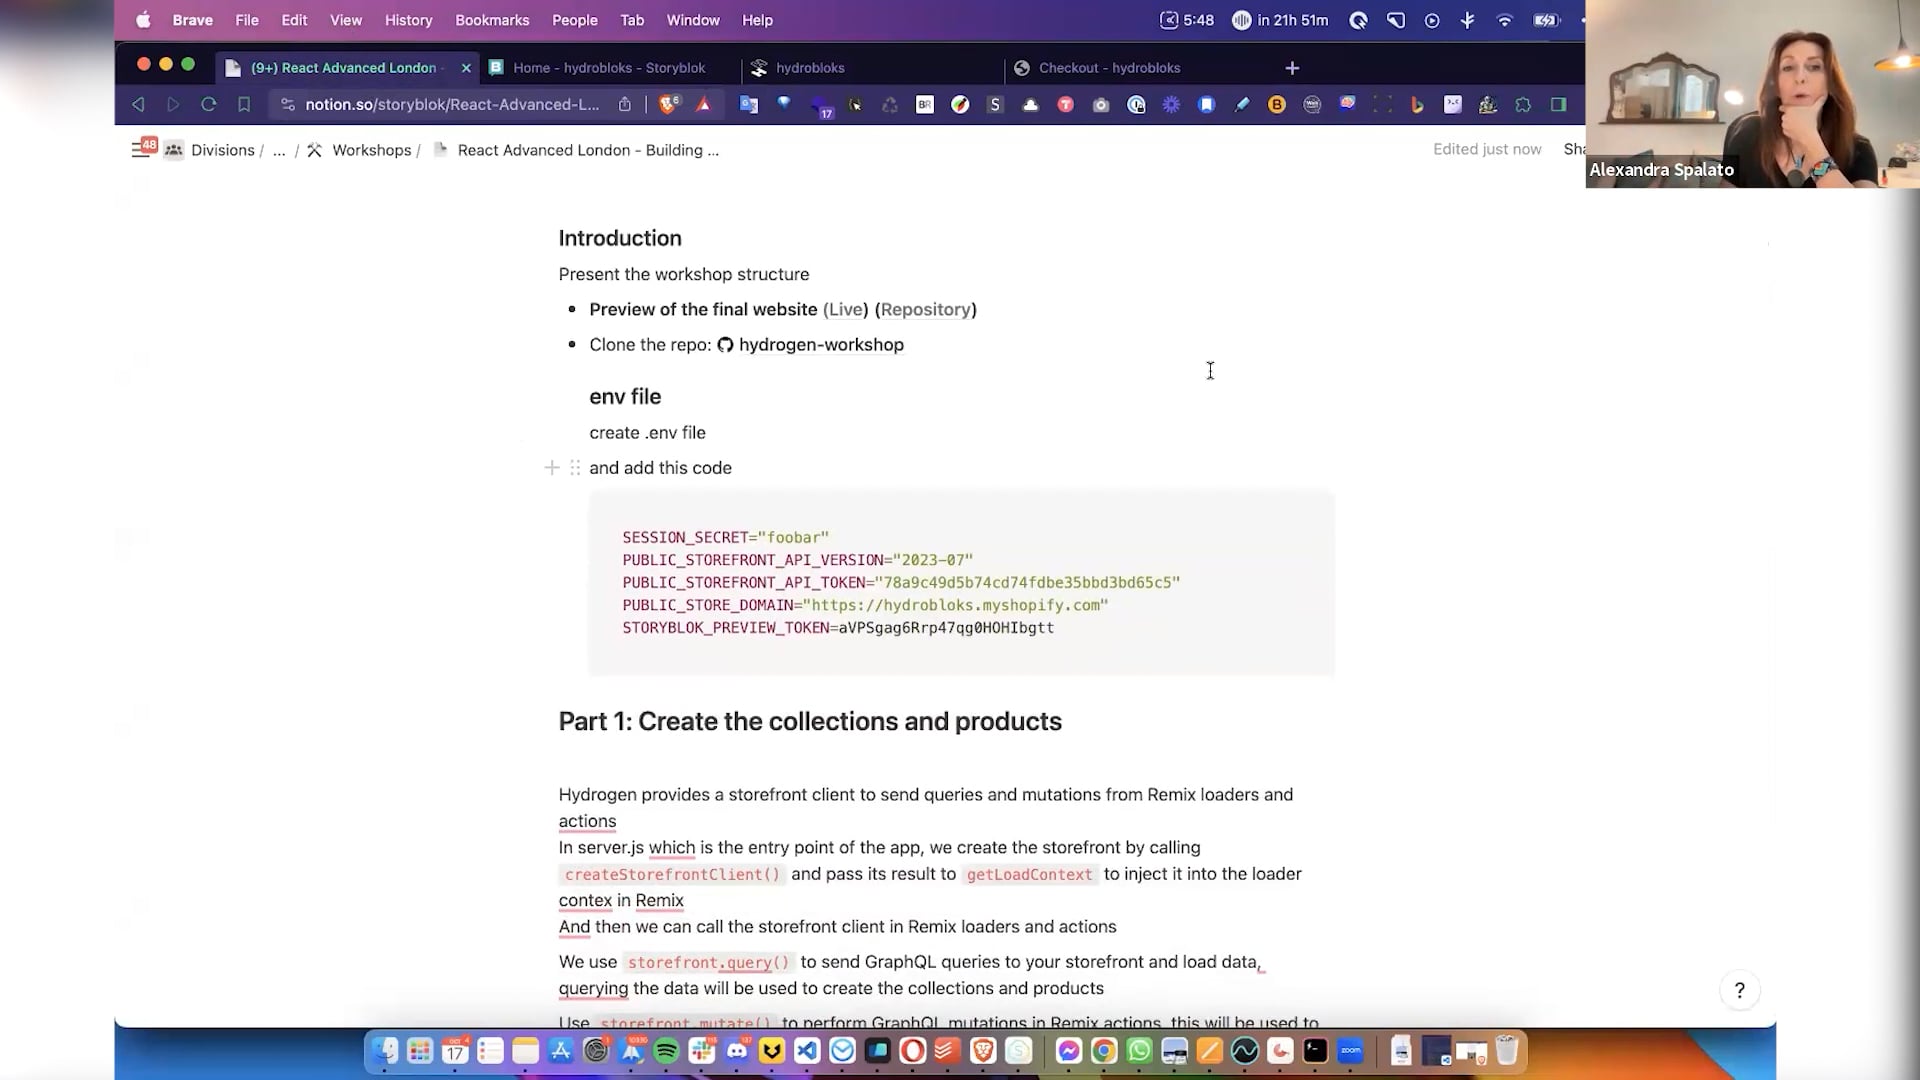1920x1080 pixels.
Task: Click the Brave Rewards triangle icon
Action: pyautogui.click(x=704, y=104)
